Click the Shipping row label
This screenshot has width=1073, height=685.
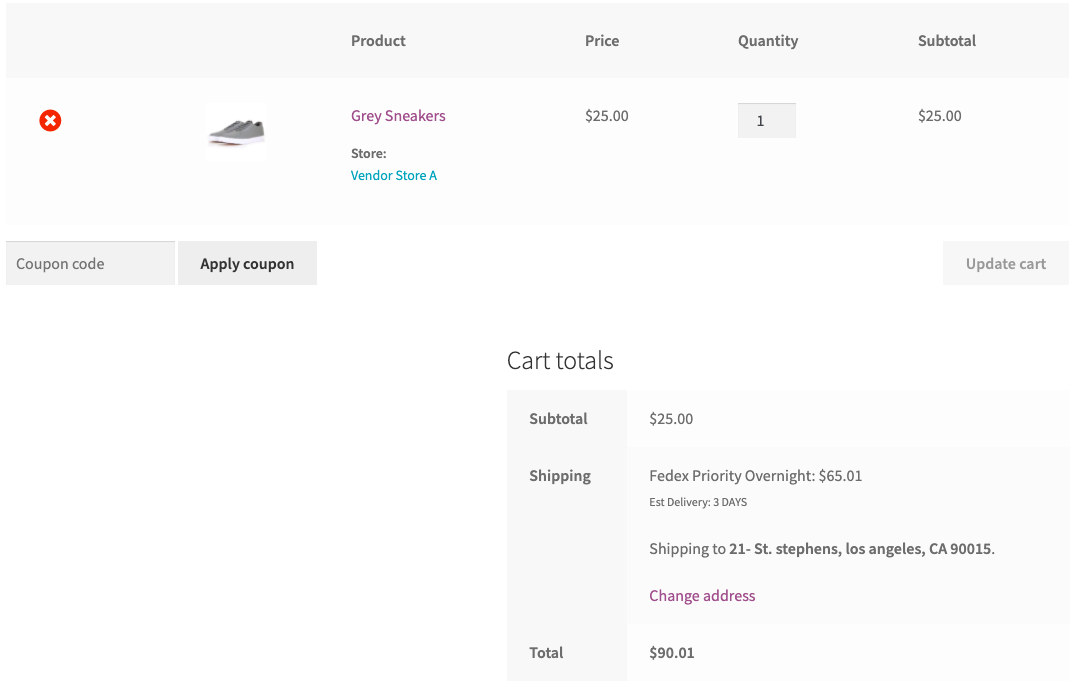coord(560,476)
